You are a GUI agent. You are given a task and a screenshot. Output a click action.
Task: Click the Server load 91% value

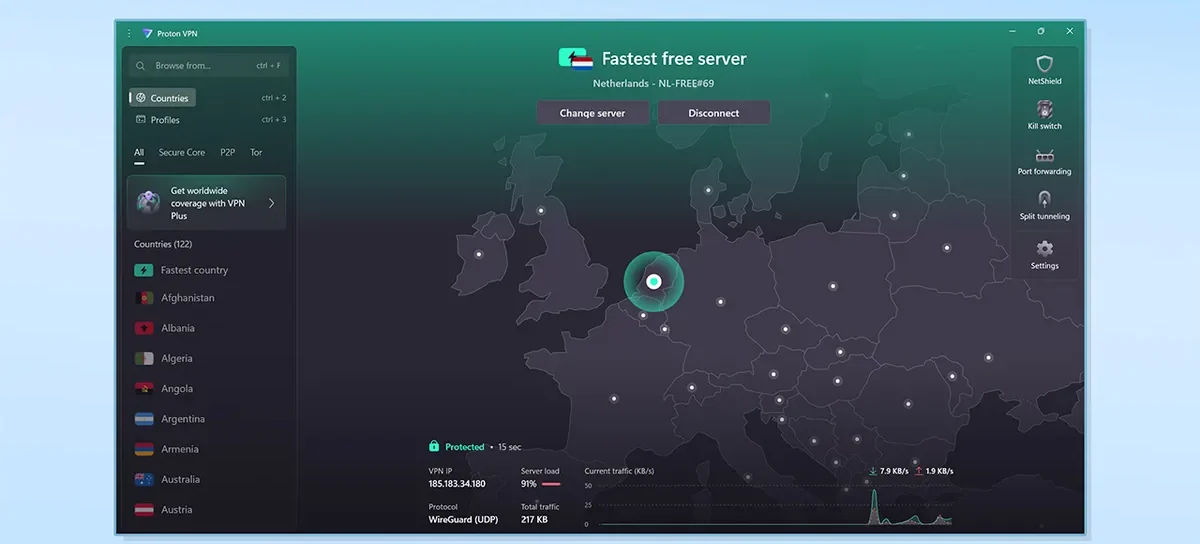click(x=529, y=484)
